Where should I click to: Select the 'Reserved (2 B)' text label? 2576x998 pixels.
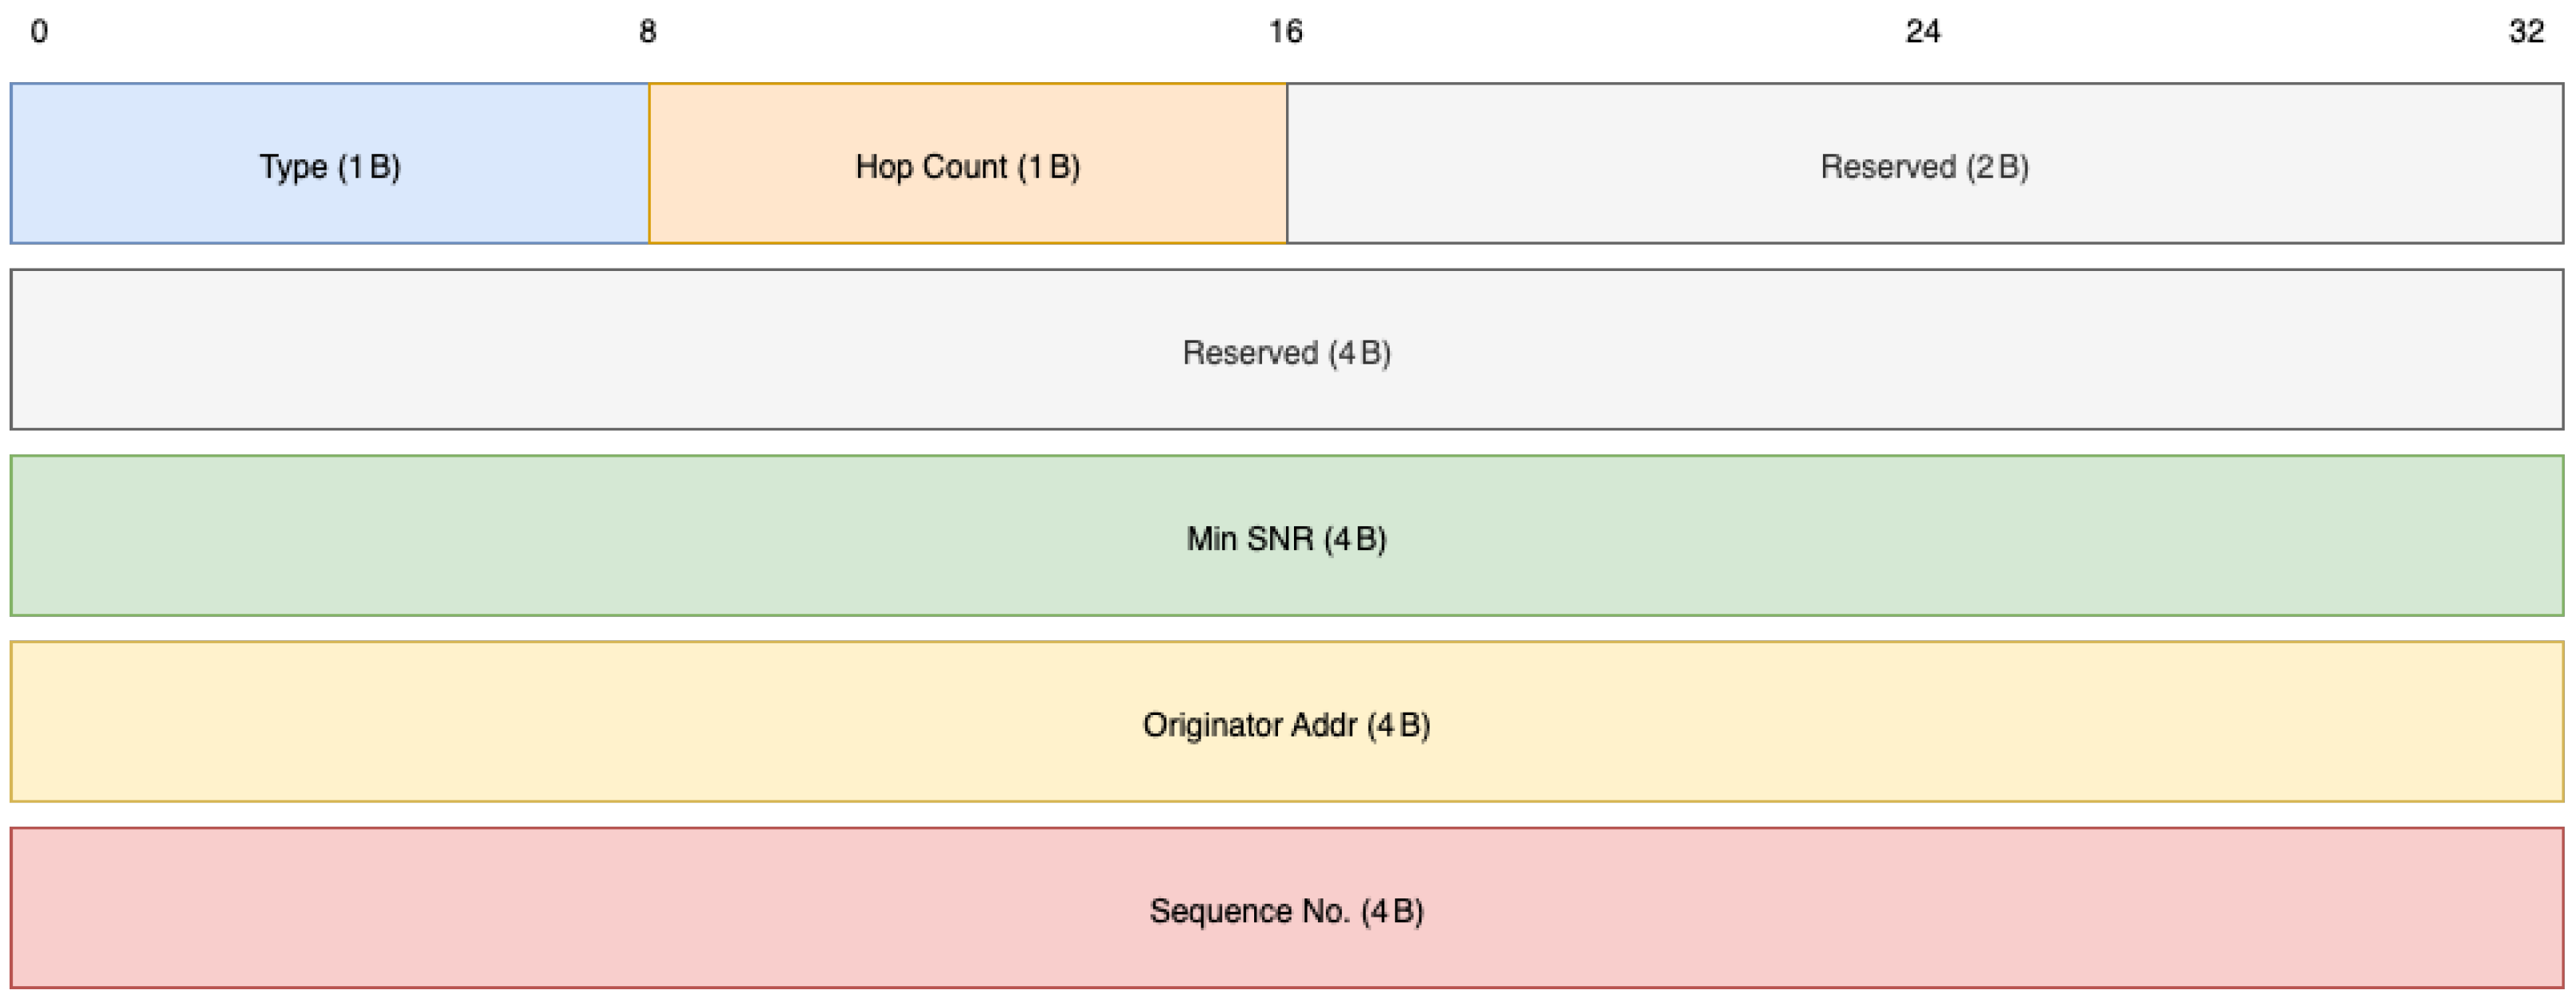pyautogui.click(x=1924, y=166)
